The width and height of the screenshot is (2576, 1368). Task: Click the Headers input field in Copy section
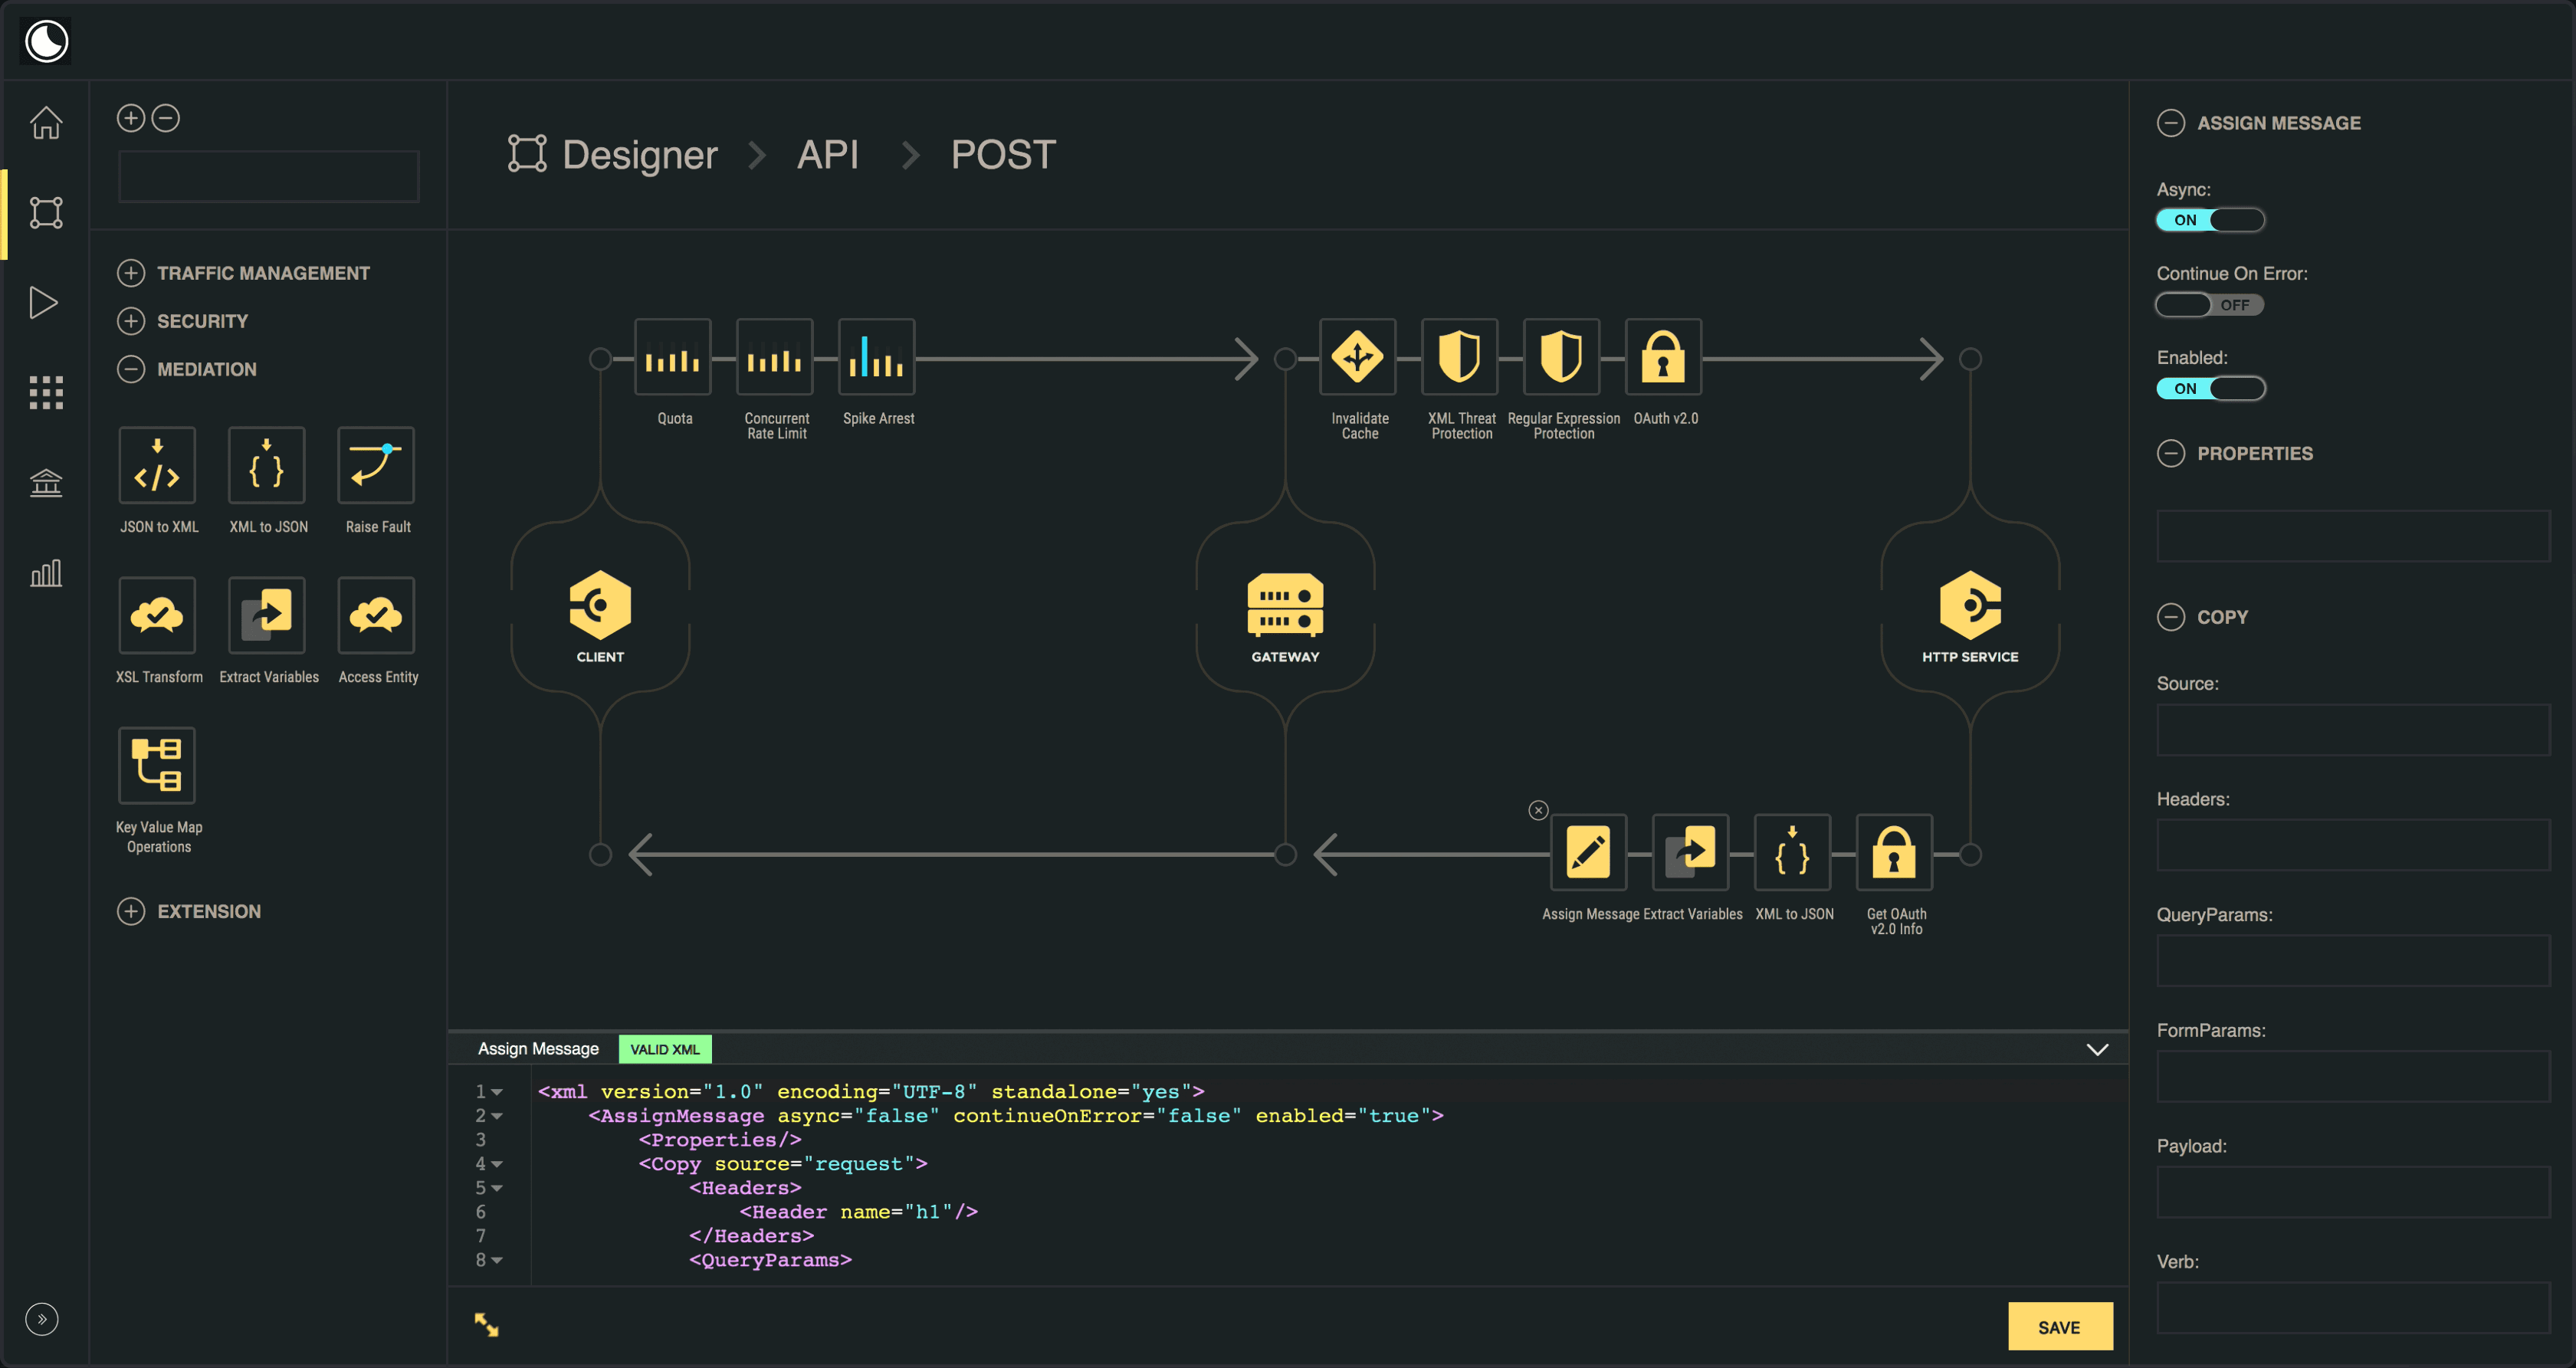(2352, 845)
